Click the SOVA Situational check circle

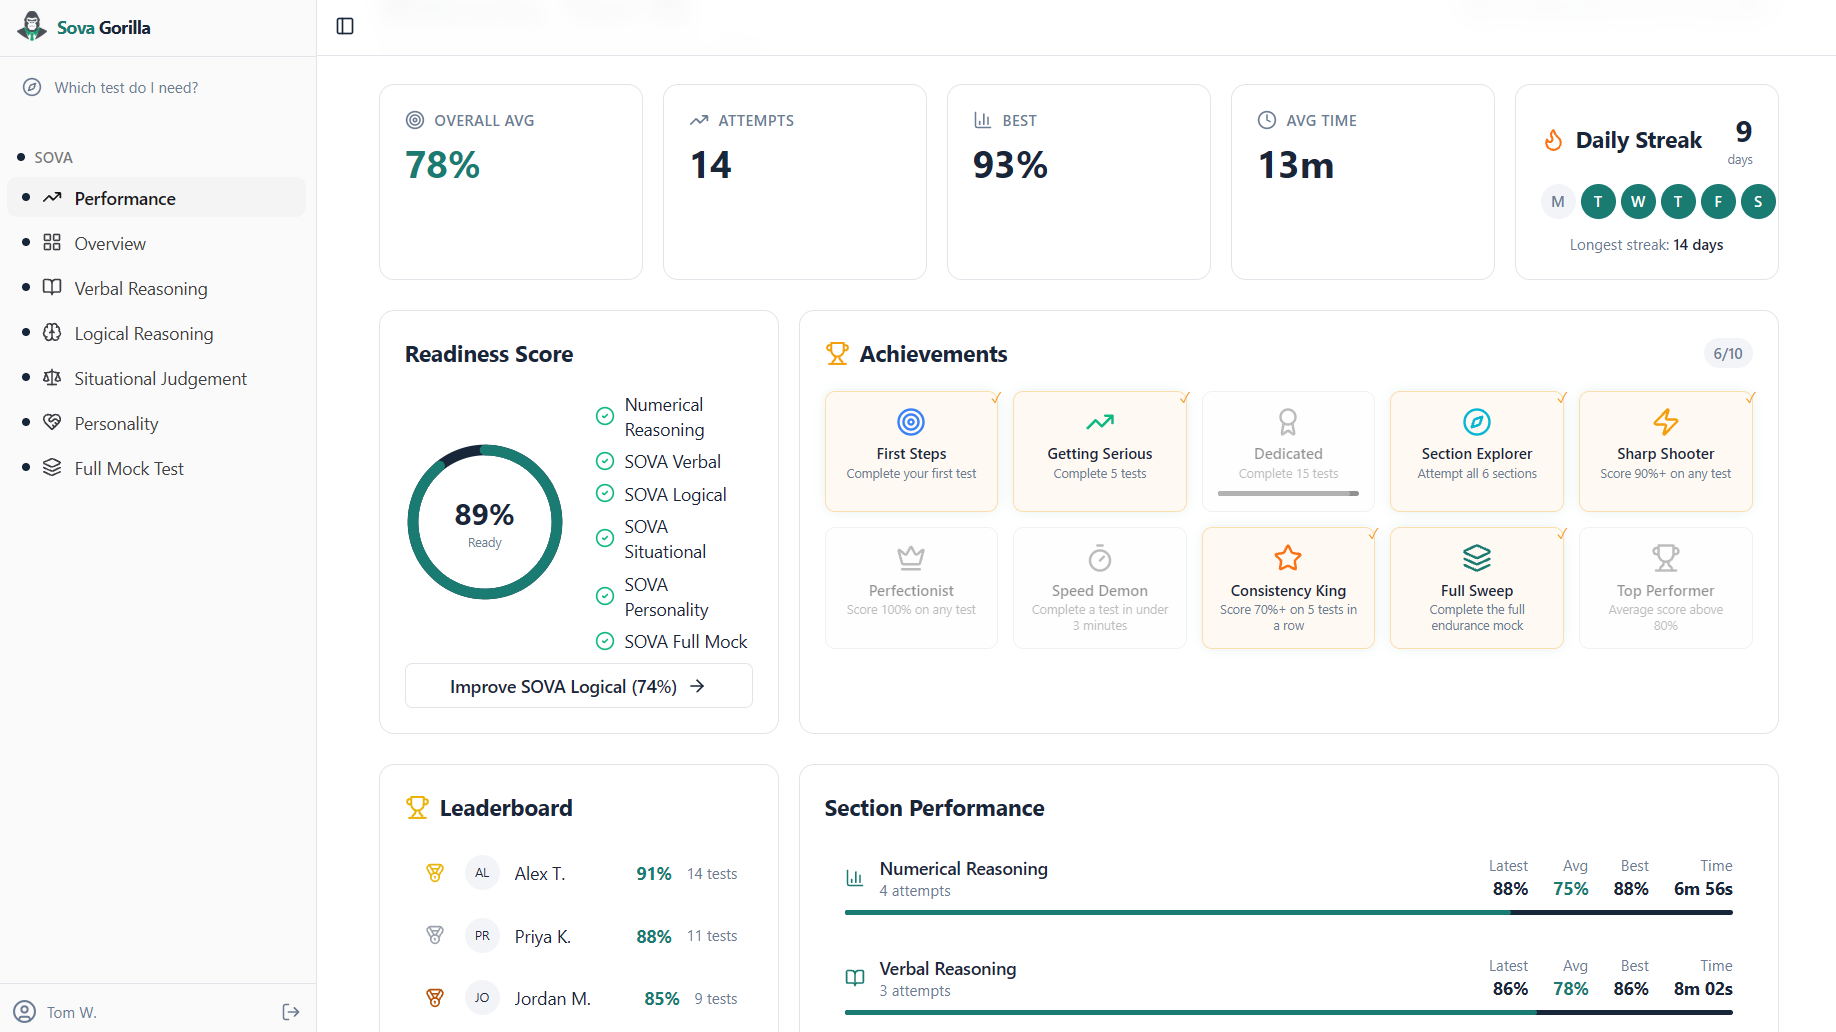(x=605, y=539)
